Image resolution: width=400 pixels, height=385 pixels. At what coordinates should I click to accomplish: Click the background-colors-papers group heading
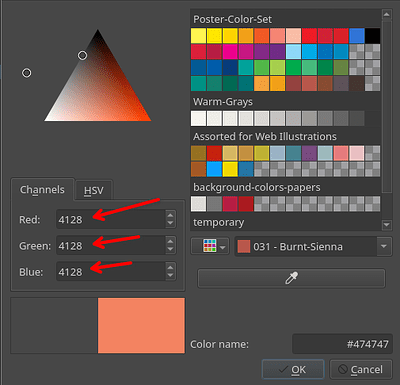click(257, 187)
